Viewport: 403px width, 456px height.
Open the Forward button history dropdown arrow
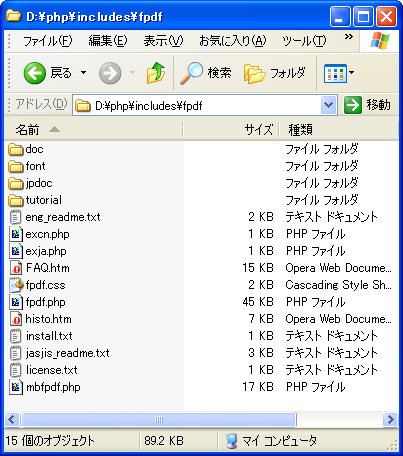click(132, 72)
